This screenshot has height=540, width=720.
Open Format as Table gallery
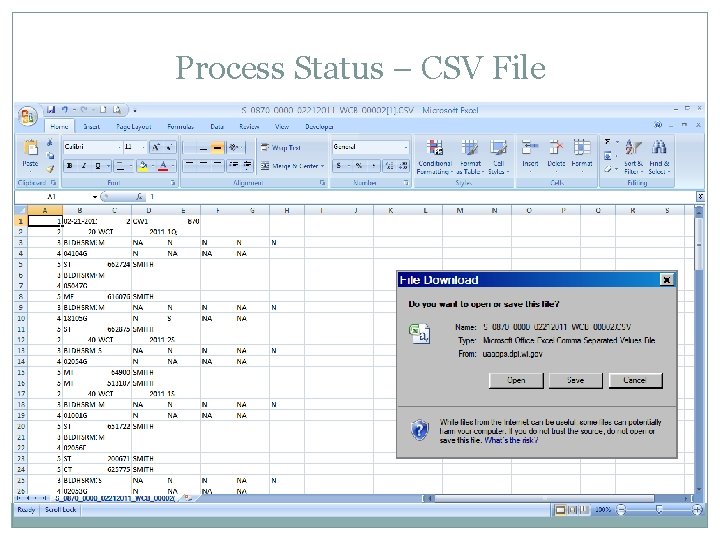[x=470, y=157]
